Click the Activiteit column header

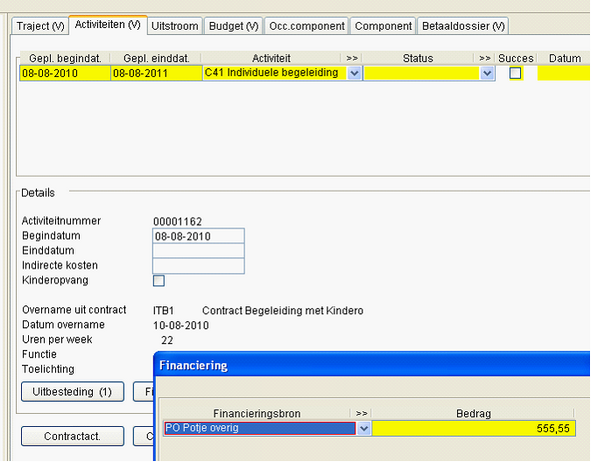tap(271, 58)
